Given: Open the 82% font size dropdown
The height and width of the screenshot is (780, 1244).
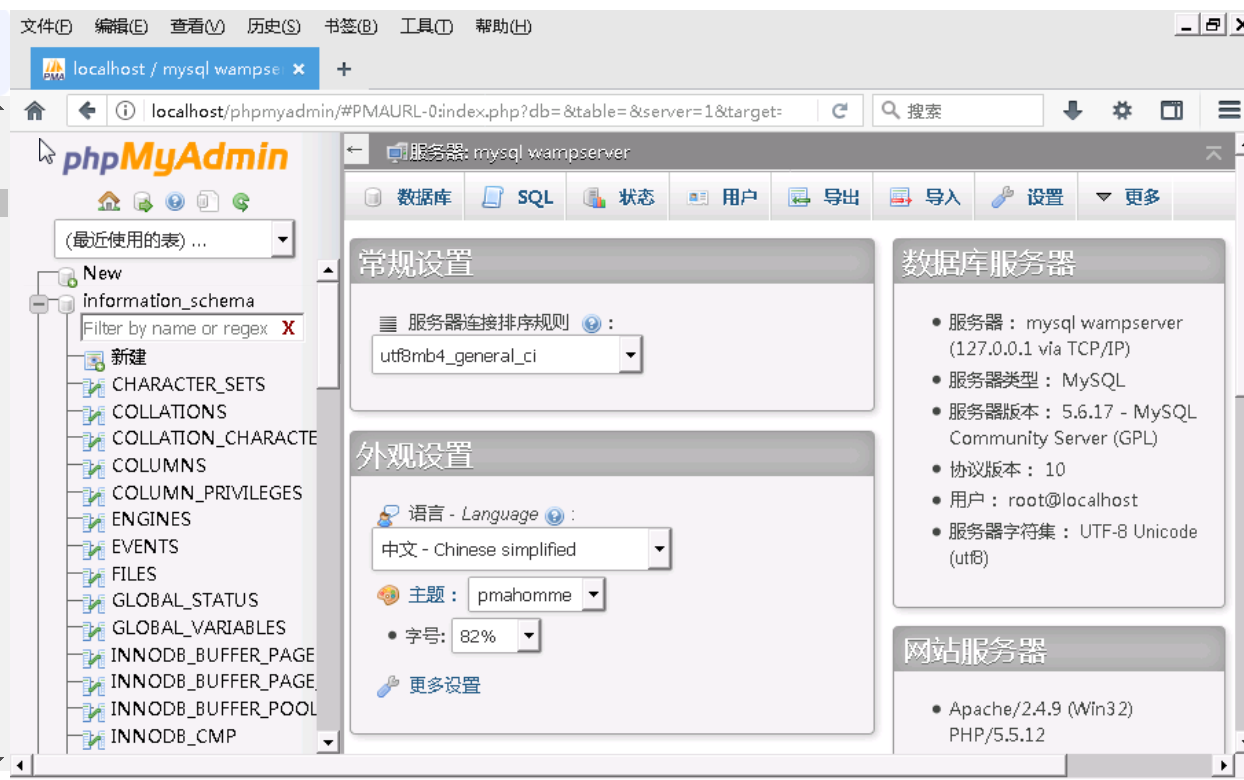Looking at the screenshot, I should click(x=496, y=636).
